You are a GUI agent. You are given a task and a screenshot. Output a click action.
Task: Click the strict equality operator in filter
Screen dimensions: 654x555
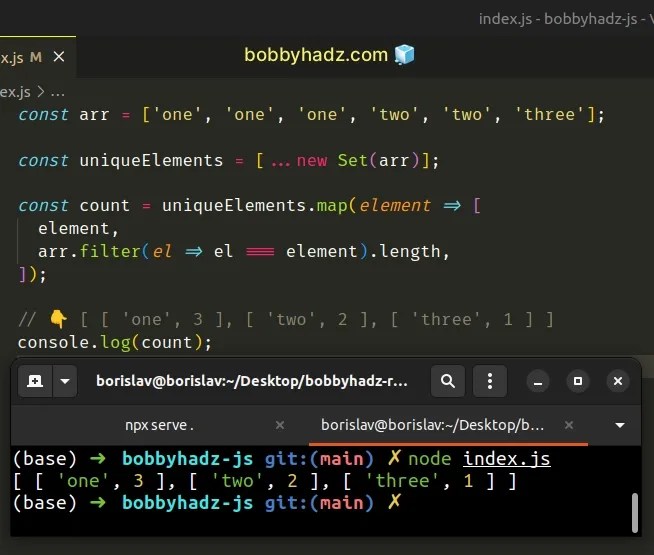(260, 252)
